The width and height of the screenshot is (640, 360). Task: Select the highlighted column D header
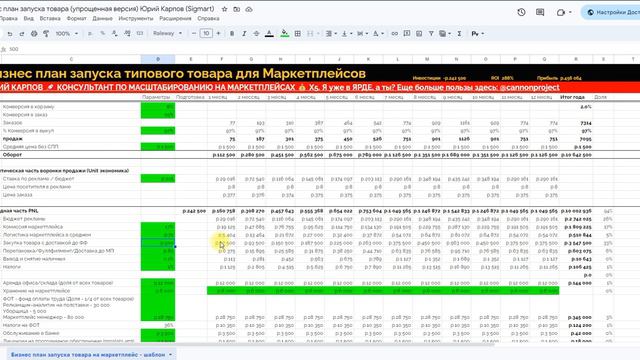pos(158,59)
